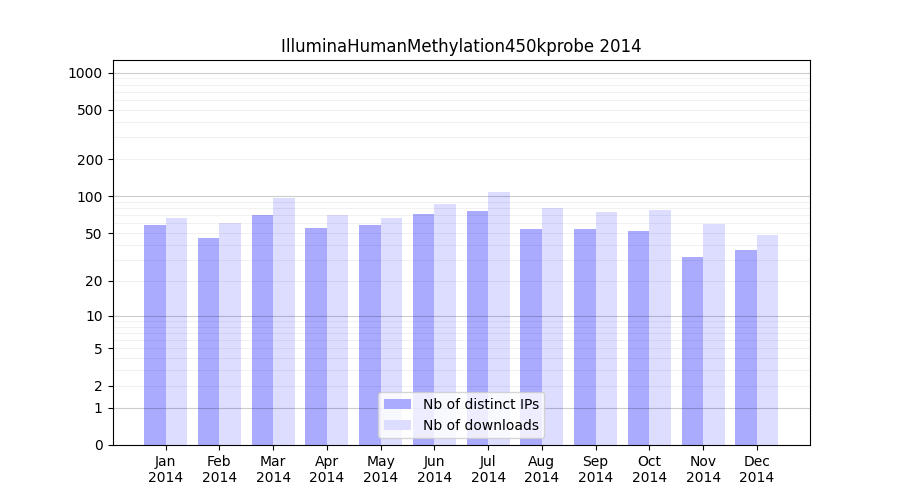Click the Feb 2014 distinct IPs bar
This screenshot has height=500, width=900.
pos(208,341)
